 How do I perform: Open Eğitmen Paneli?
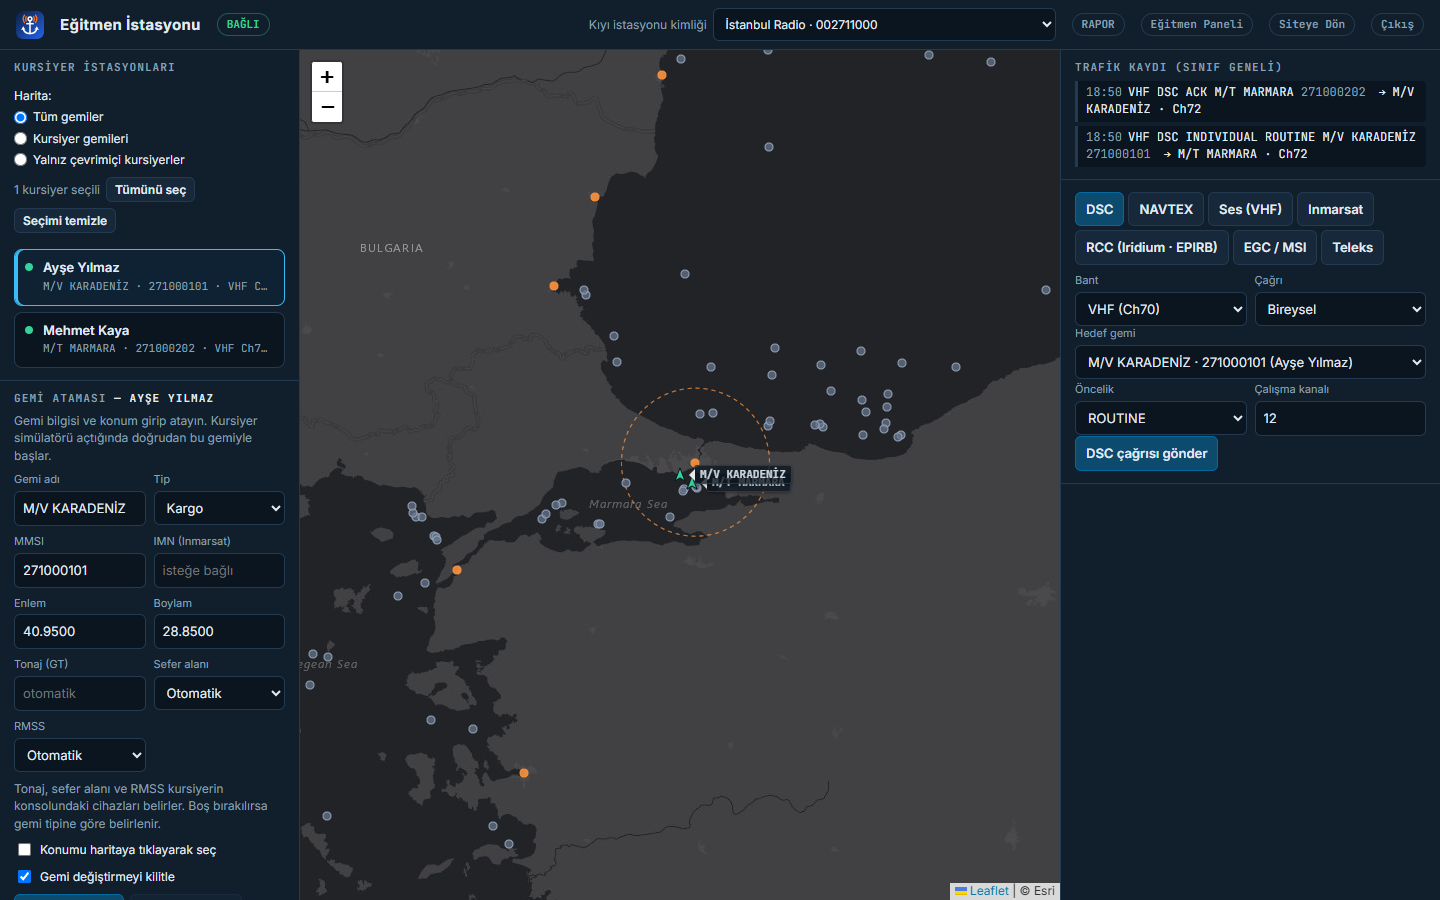pos(1197,24)
